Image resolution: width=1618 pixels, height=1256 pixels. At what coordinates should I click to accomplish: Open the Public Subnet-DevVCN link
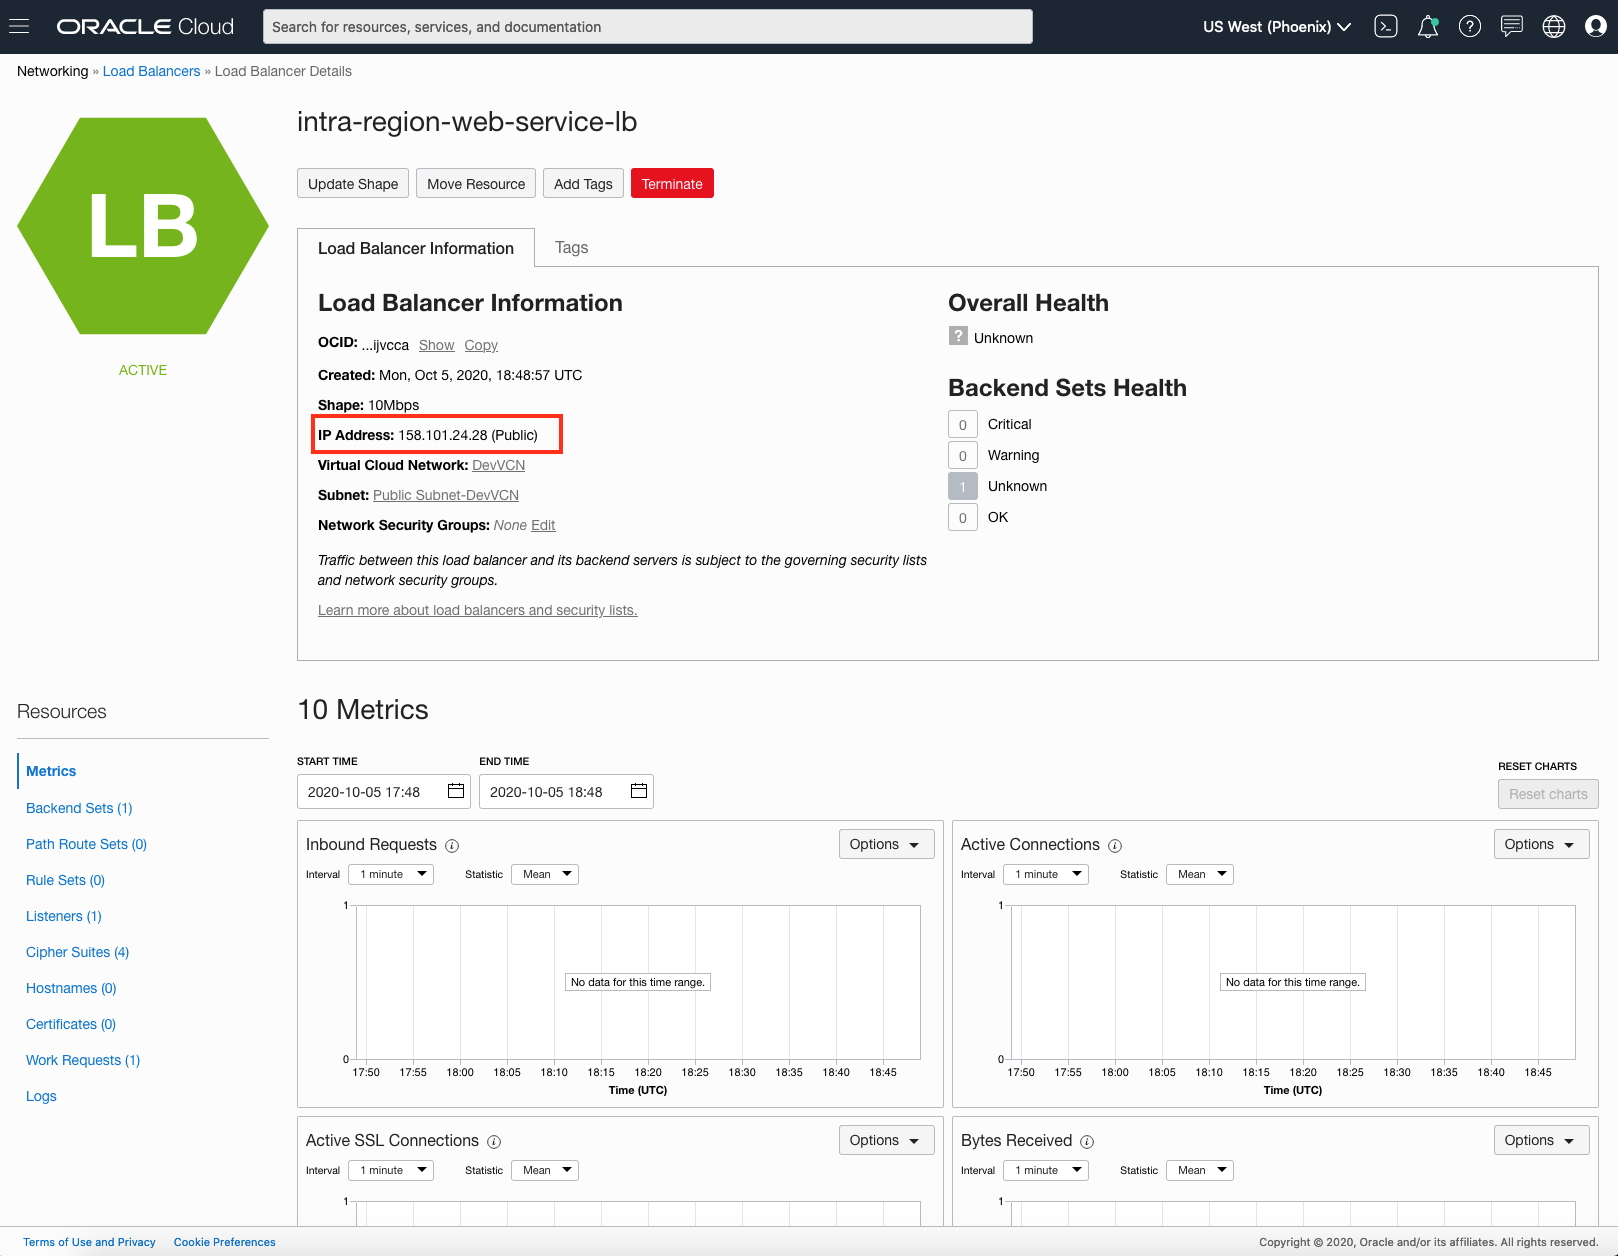(446, 495)
